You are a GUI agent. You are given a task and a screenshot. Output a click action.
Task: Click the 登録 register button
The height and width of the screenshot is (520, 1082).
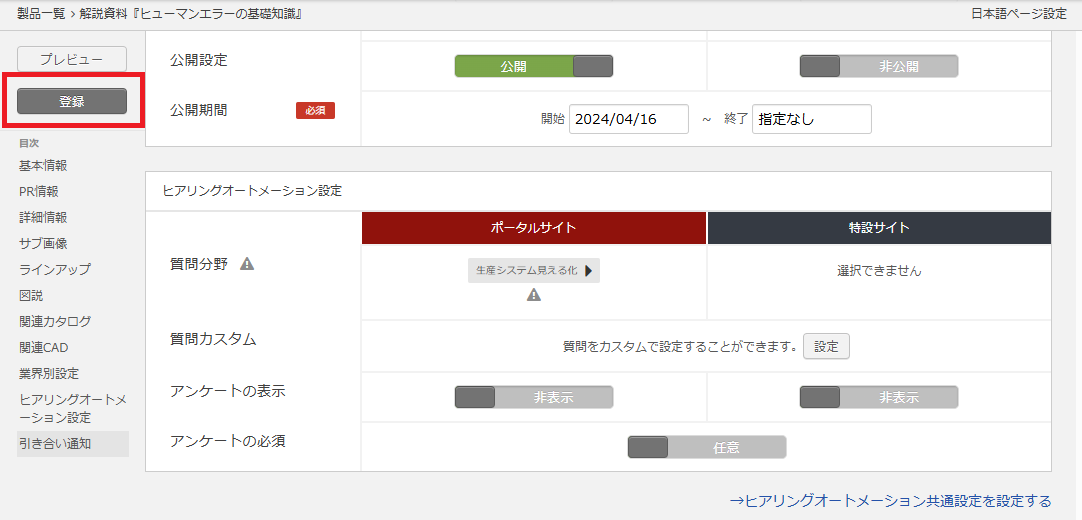(x=72, y=101)
